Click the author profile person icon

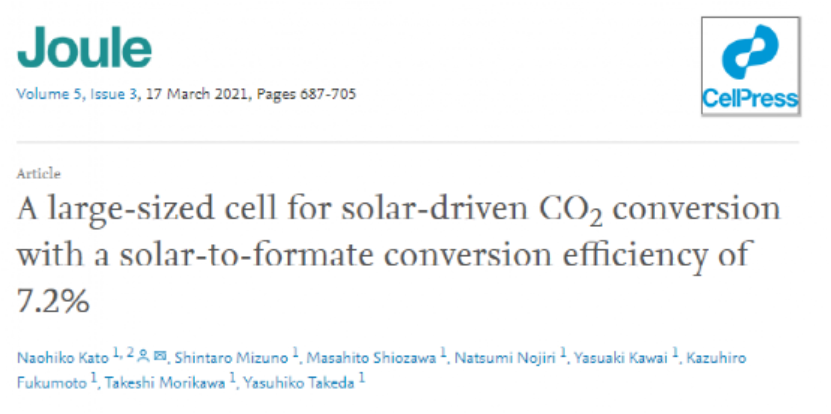click(x=144, y=358)
